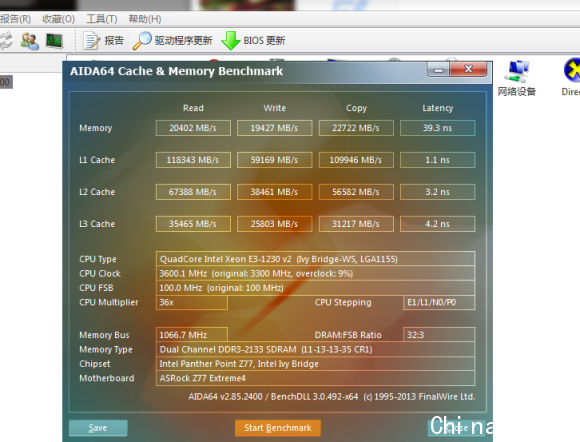Click Memory Bus field 1066.7 MHz

click(192, 335)
